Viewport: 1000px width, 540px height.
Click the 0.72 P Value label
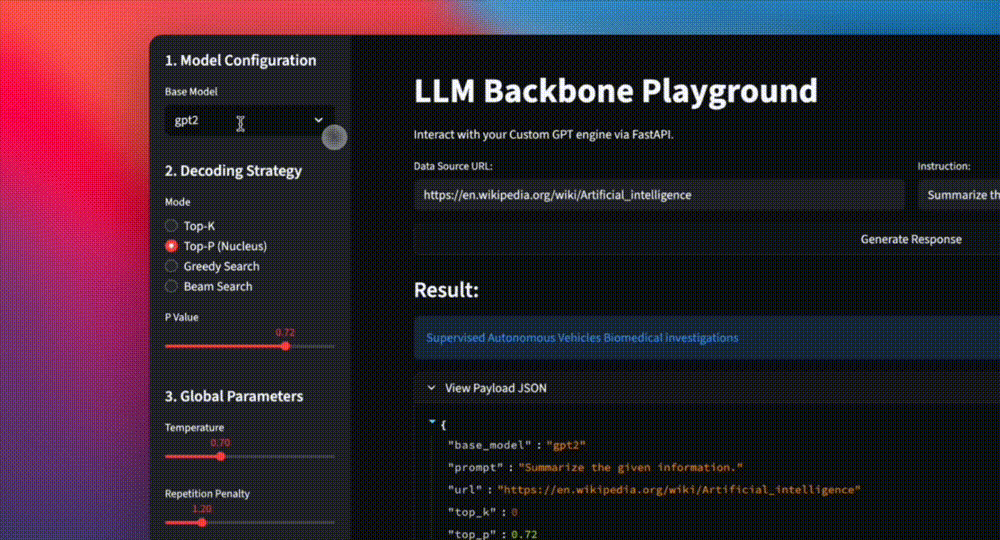(285, 332)
